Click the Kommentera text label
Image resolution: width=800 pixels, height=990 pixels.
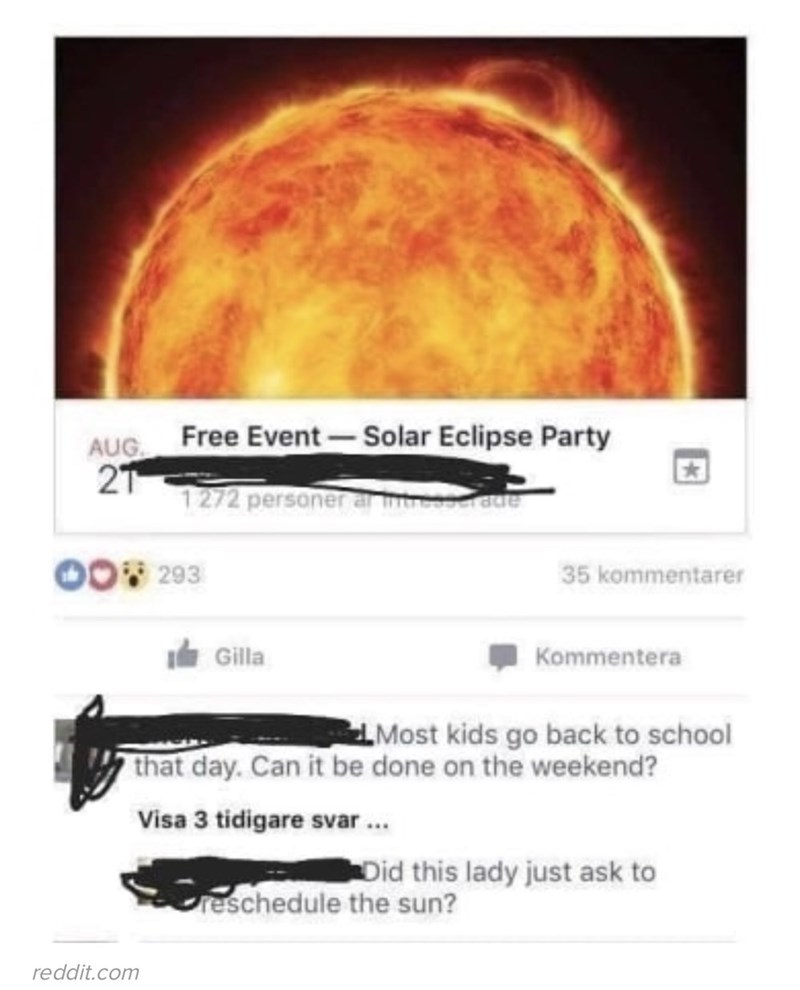(x=608, y=657)
